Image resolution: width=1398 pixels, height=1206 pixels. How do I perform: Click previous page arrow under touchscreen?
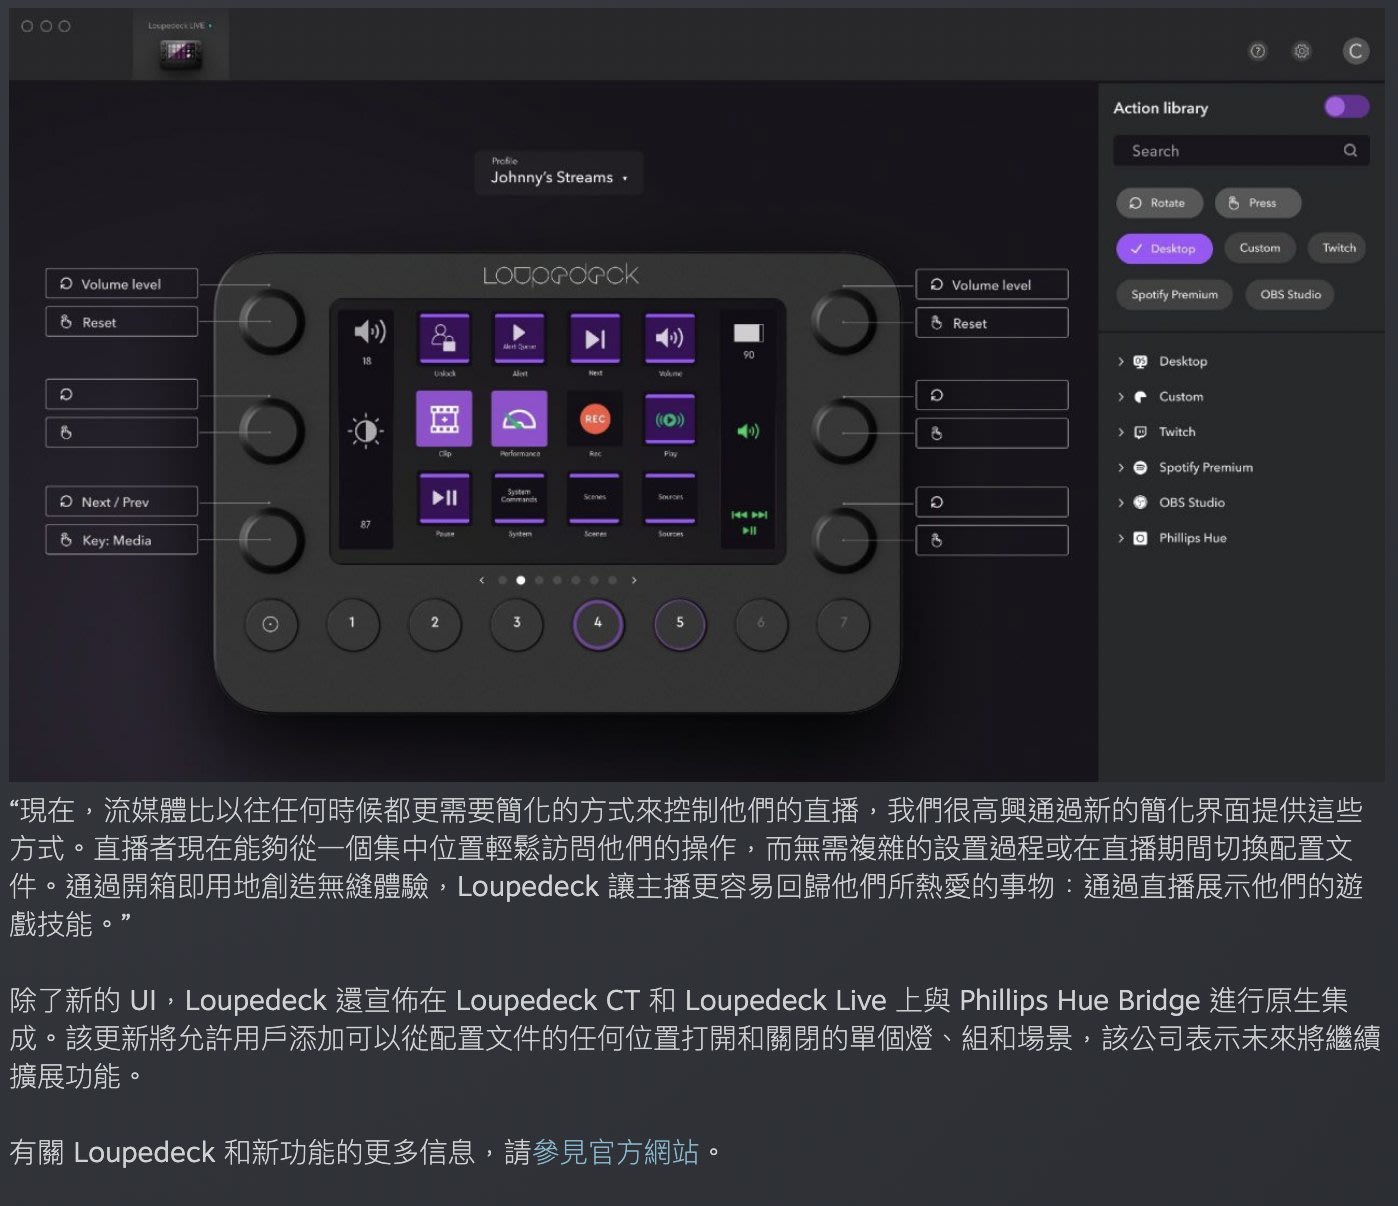click(482, 580)
